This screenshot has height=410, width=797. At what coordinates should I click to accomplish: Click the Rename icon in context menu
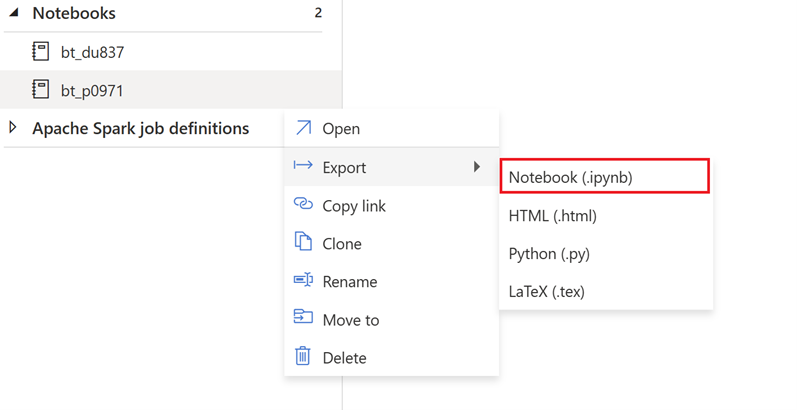click(303, 280)
